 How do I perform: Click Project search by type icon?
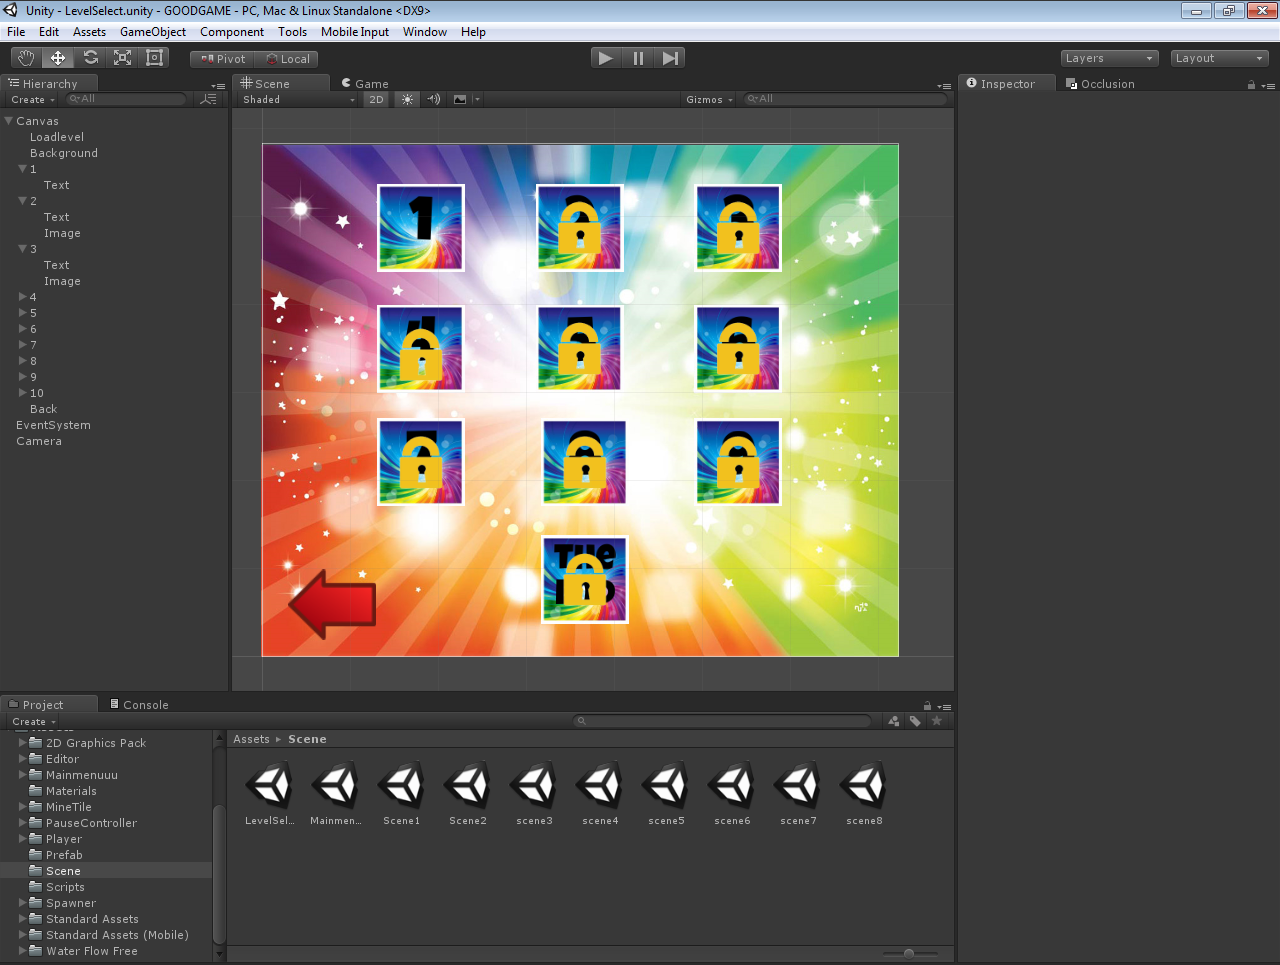coord(894,721)
